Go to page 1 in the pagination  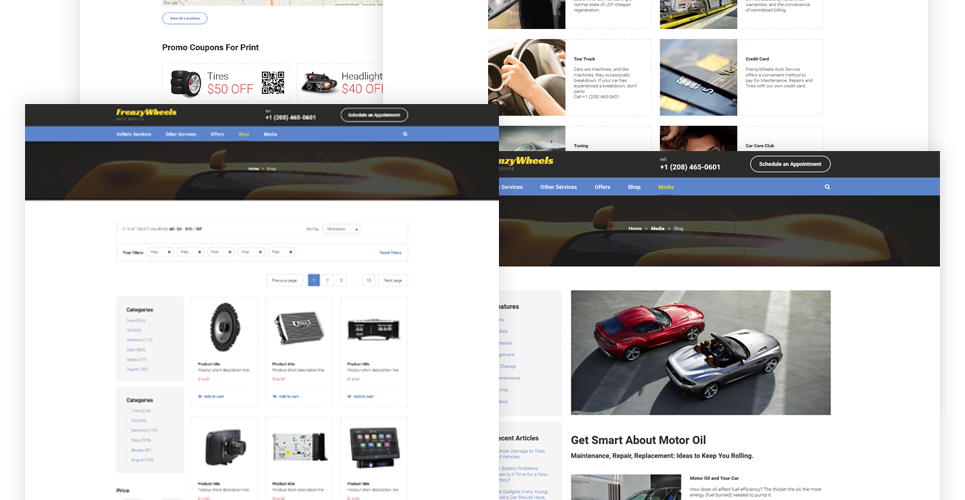point(314,280)
